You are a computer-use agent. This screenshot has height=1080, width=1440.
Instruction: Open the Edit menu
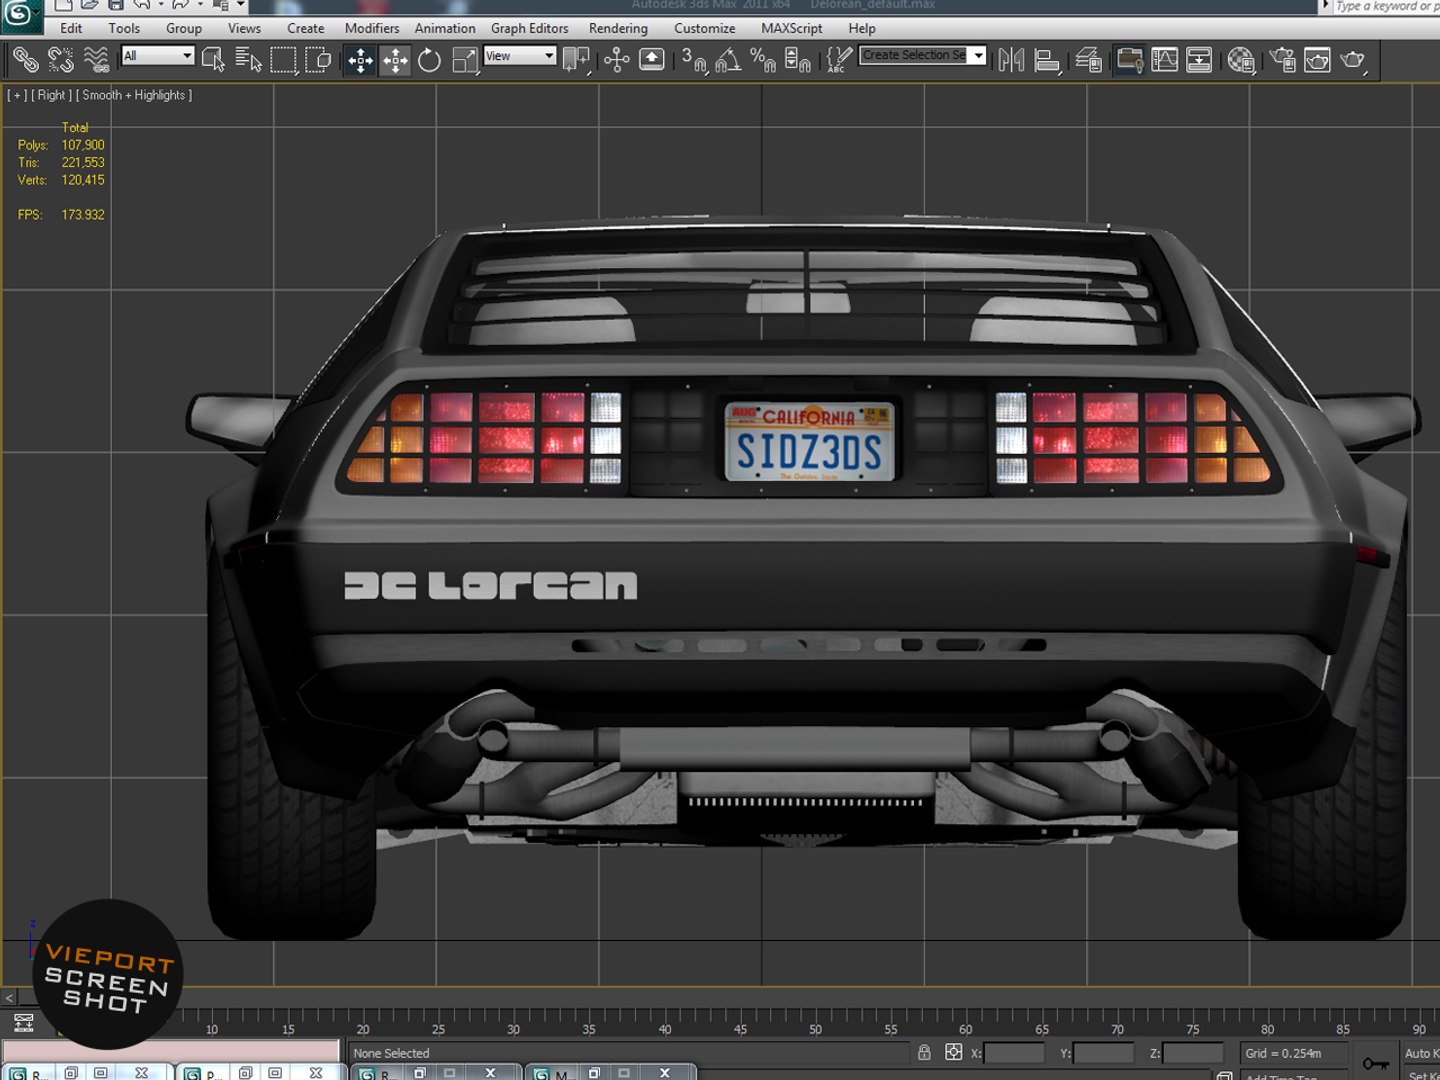pyautogui.click(x=71, y=28)
